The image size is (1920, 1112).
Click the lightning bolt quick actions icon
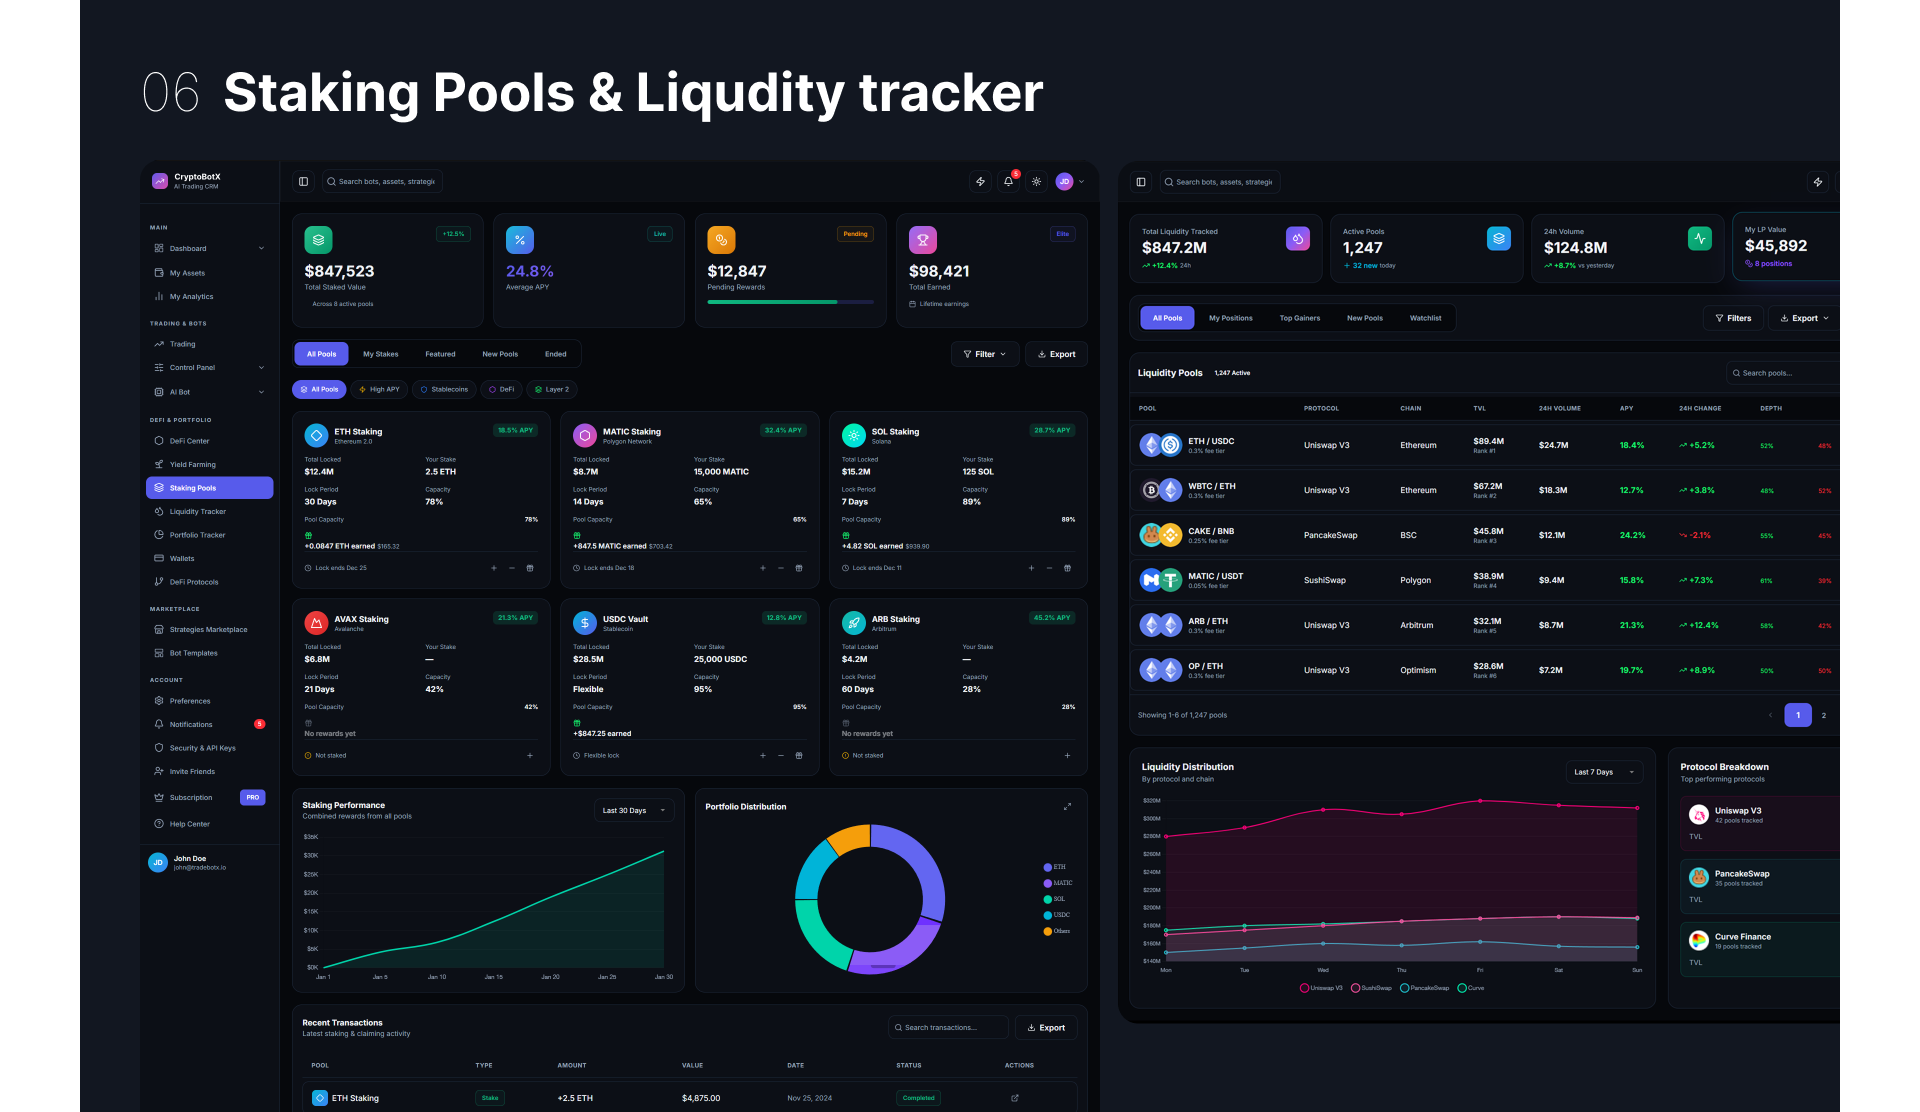pos(980,182)
